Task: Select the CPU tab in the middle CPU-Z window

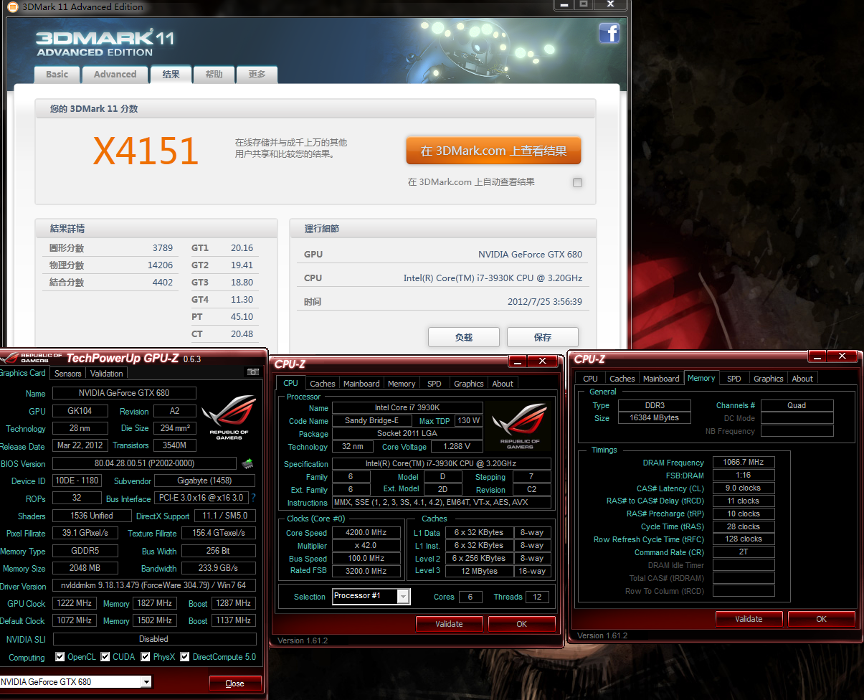Action: click(291, 383)
